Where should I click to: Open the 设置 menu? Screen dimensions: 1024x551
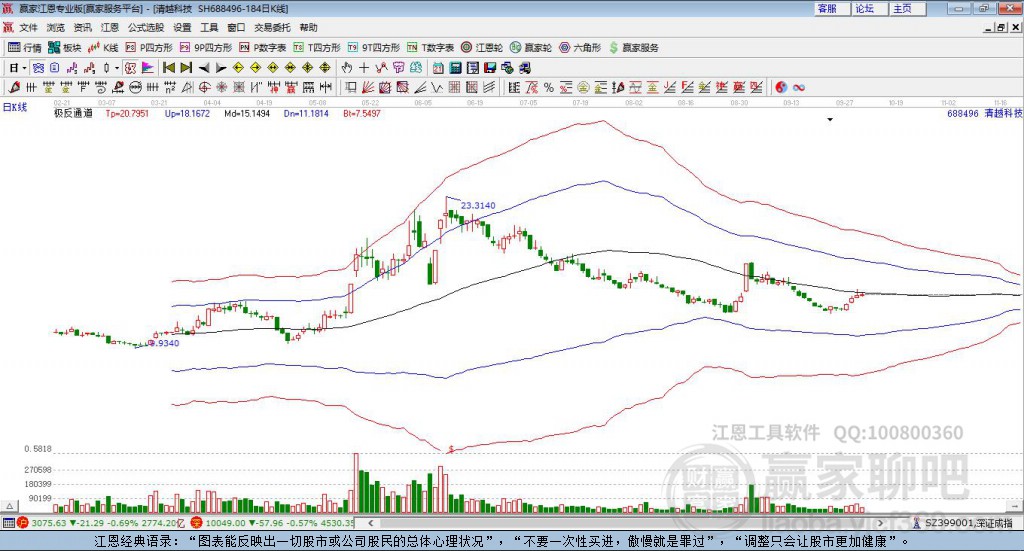pos(182,27)
